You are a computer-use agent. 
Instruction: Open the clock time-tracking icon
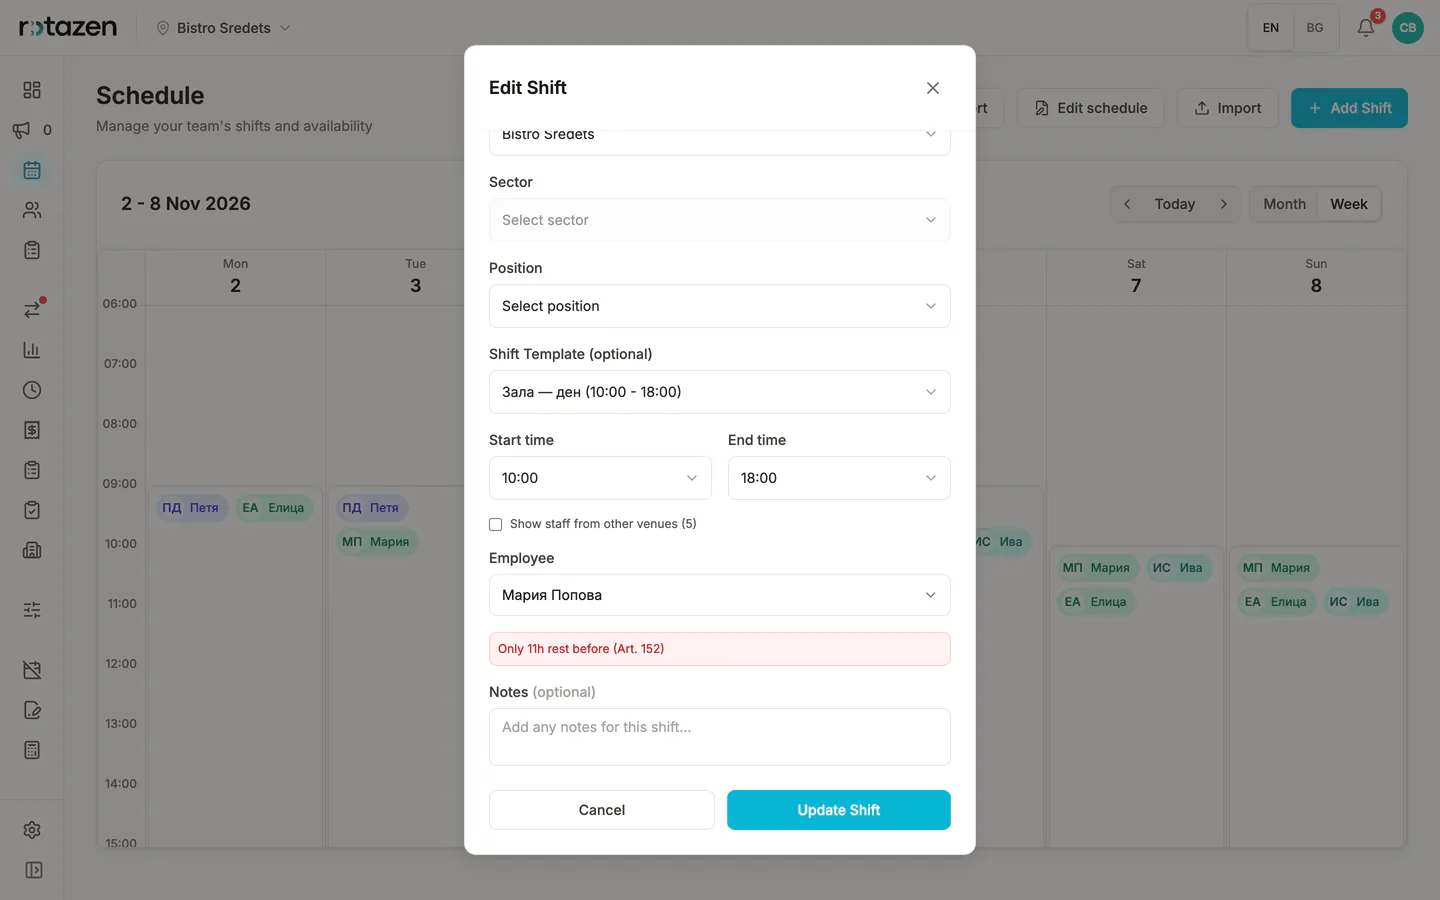pos(32,390)
